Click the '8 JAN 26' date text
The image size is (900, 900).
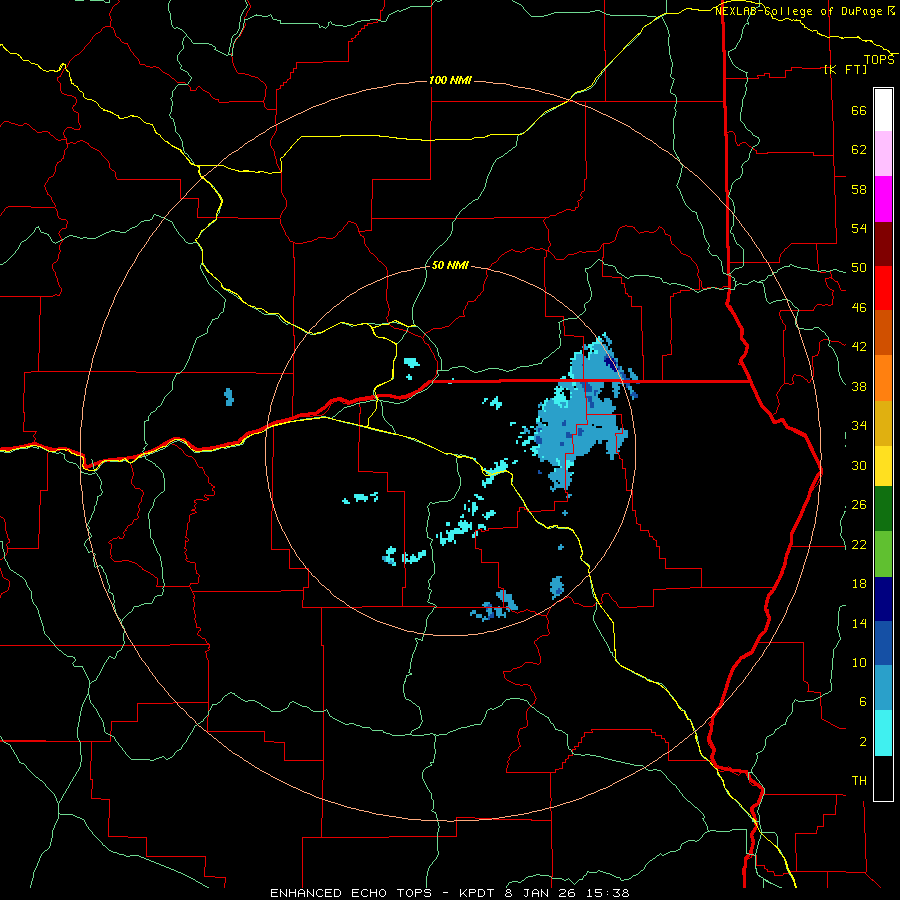tap(542, 893)
